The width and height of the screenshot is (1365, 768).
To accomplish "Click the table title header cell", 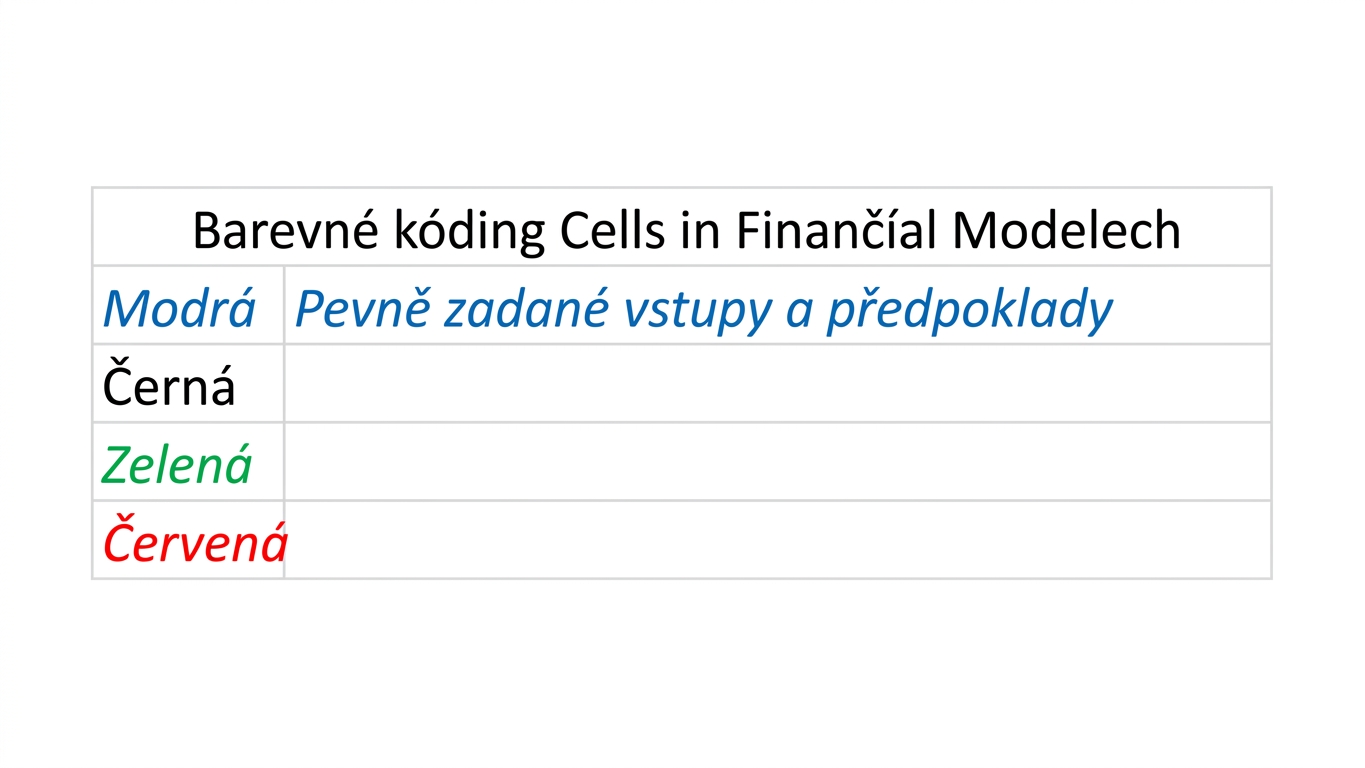I will pos(682,226).
